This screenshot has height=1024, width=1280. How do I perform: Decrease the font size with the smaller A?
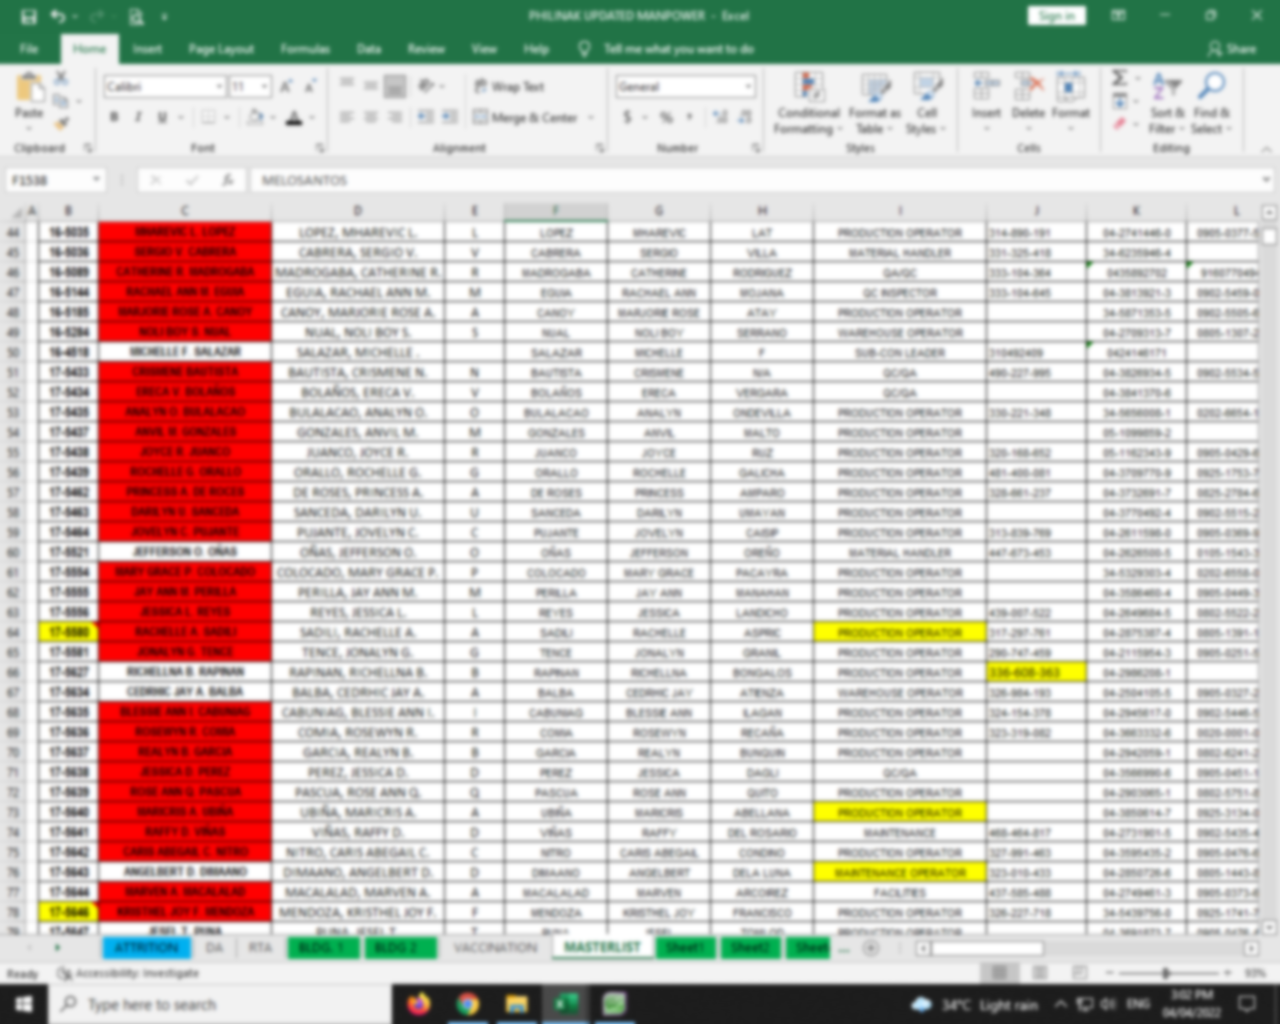309,87
